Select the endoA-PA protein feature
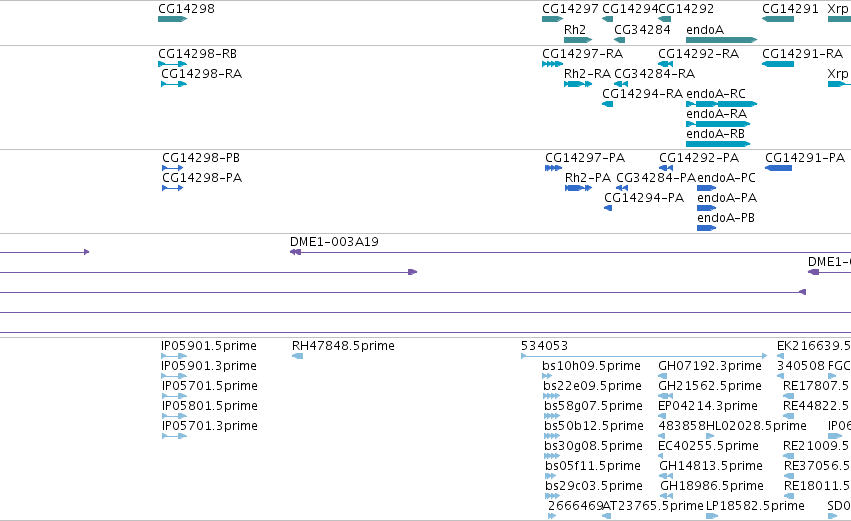Screen dimensions: 851x521 [x=707, y=208]
